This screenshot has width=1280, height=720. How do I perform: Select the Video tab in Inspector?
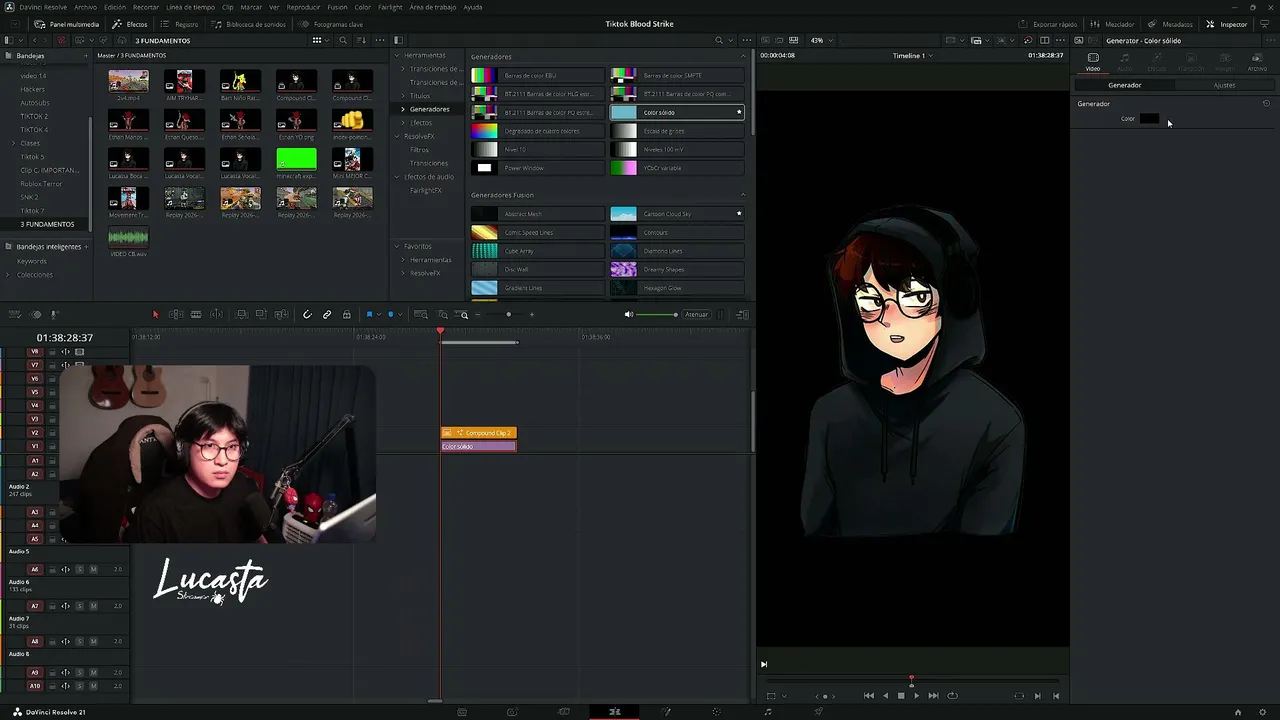(x=1093, y=62)
